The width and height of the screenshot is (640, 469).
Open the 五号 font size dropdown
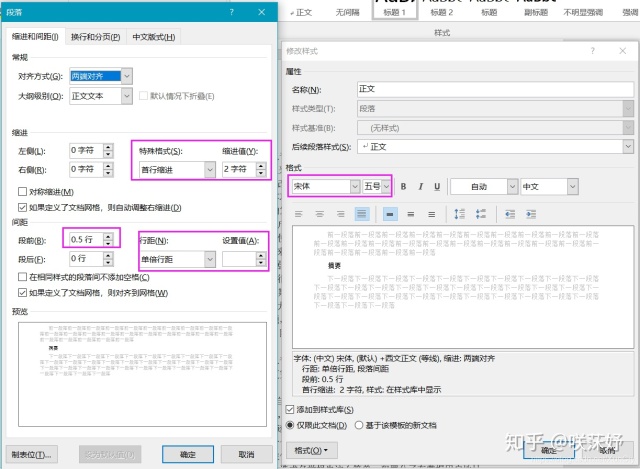point(386,187)
